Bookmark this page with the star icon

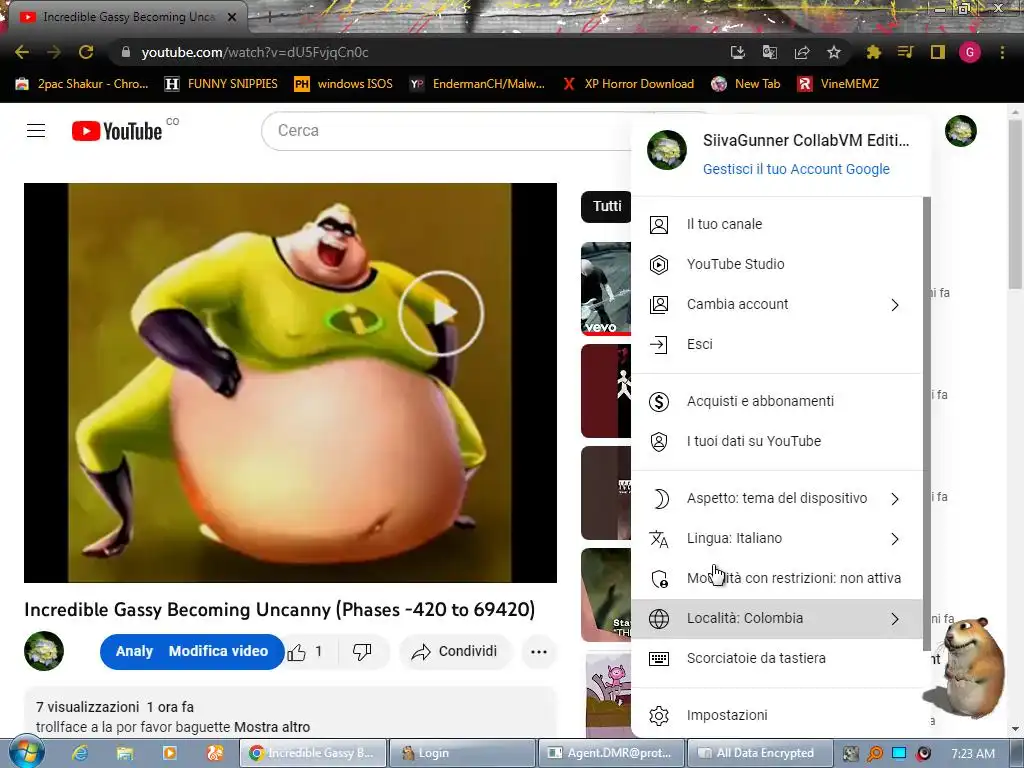pyautogui.click(x=834, y=52)
